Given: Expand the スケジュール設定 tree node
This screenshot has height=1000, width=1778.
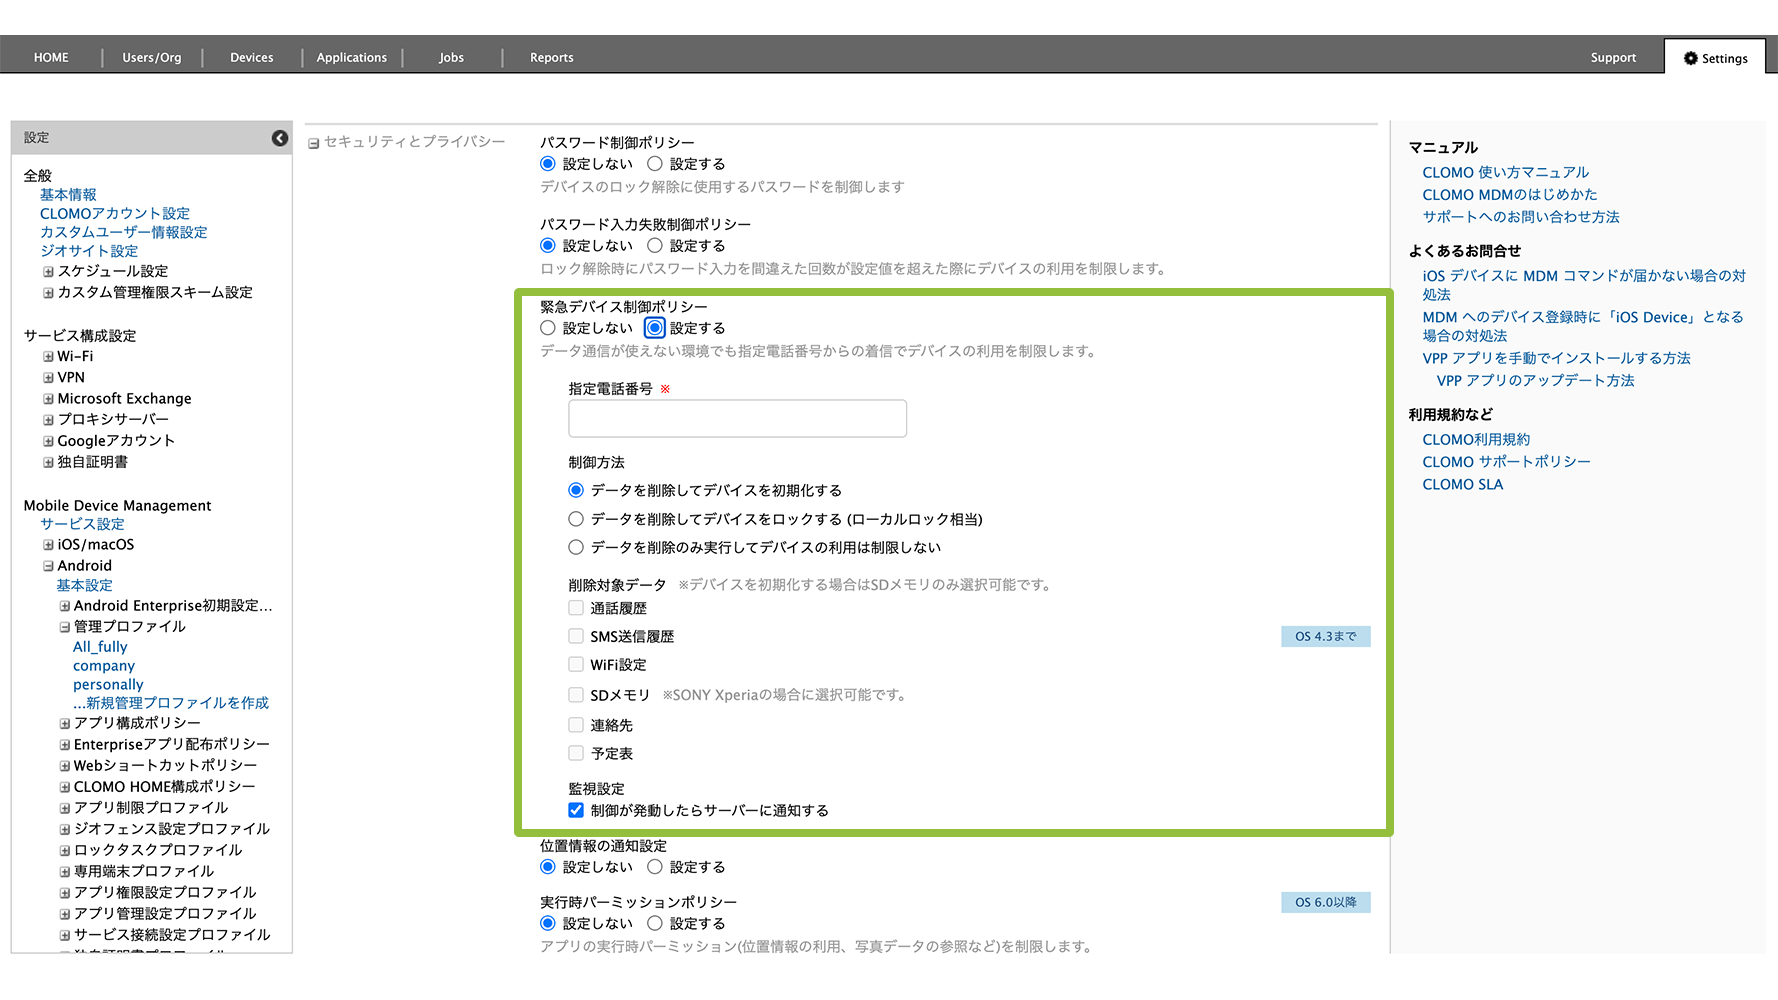Looking at the screenshot, I should [x=48, y=271].
